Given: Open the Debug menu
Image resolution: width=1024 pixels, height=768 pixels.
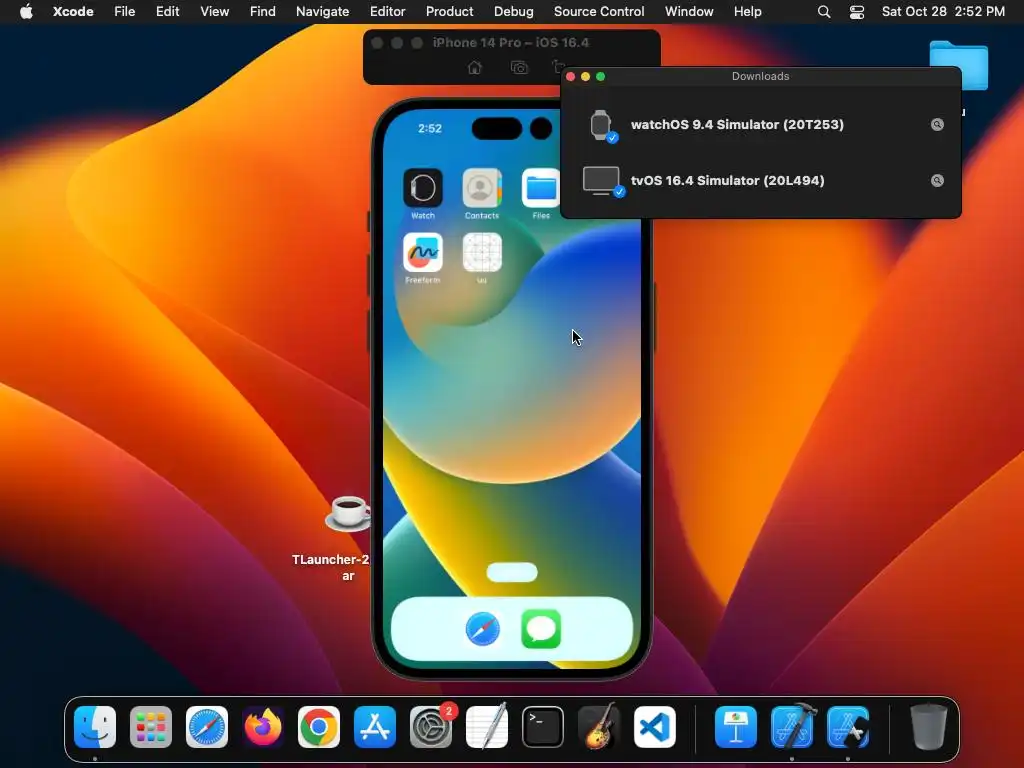Looking at the screenshot, I should point(513,11).
